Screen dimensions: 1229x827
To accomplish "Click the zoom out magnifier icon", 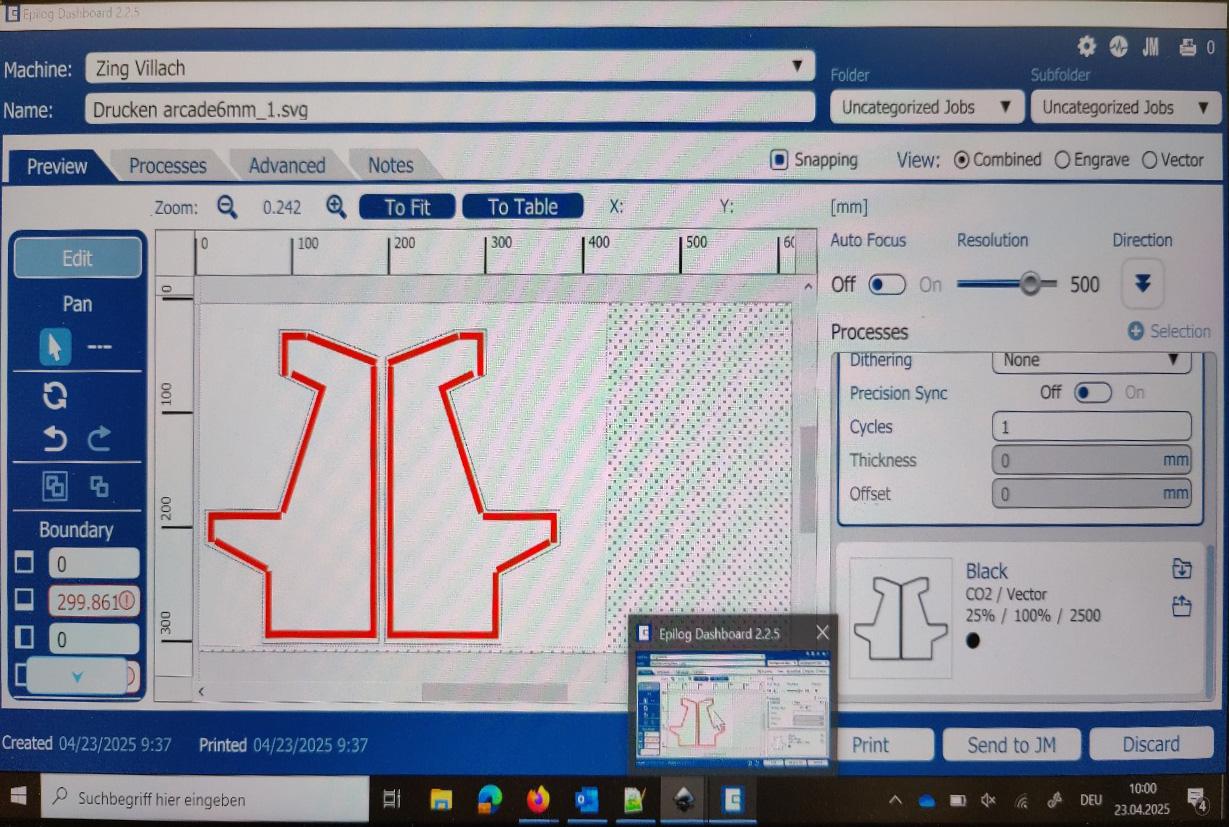I will [x=227, y=207].
